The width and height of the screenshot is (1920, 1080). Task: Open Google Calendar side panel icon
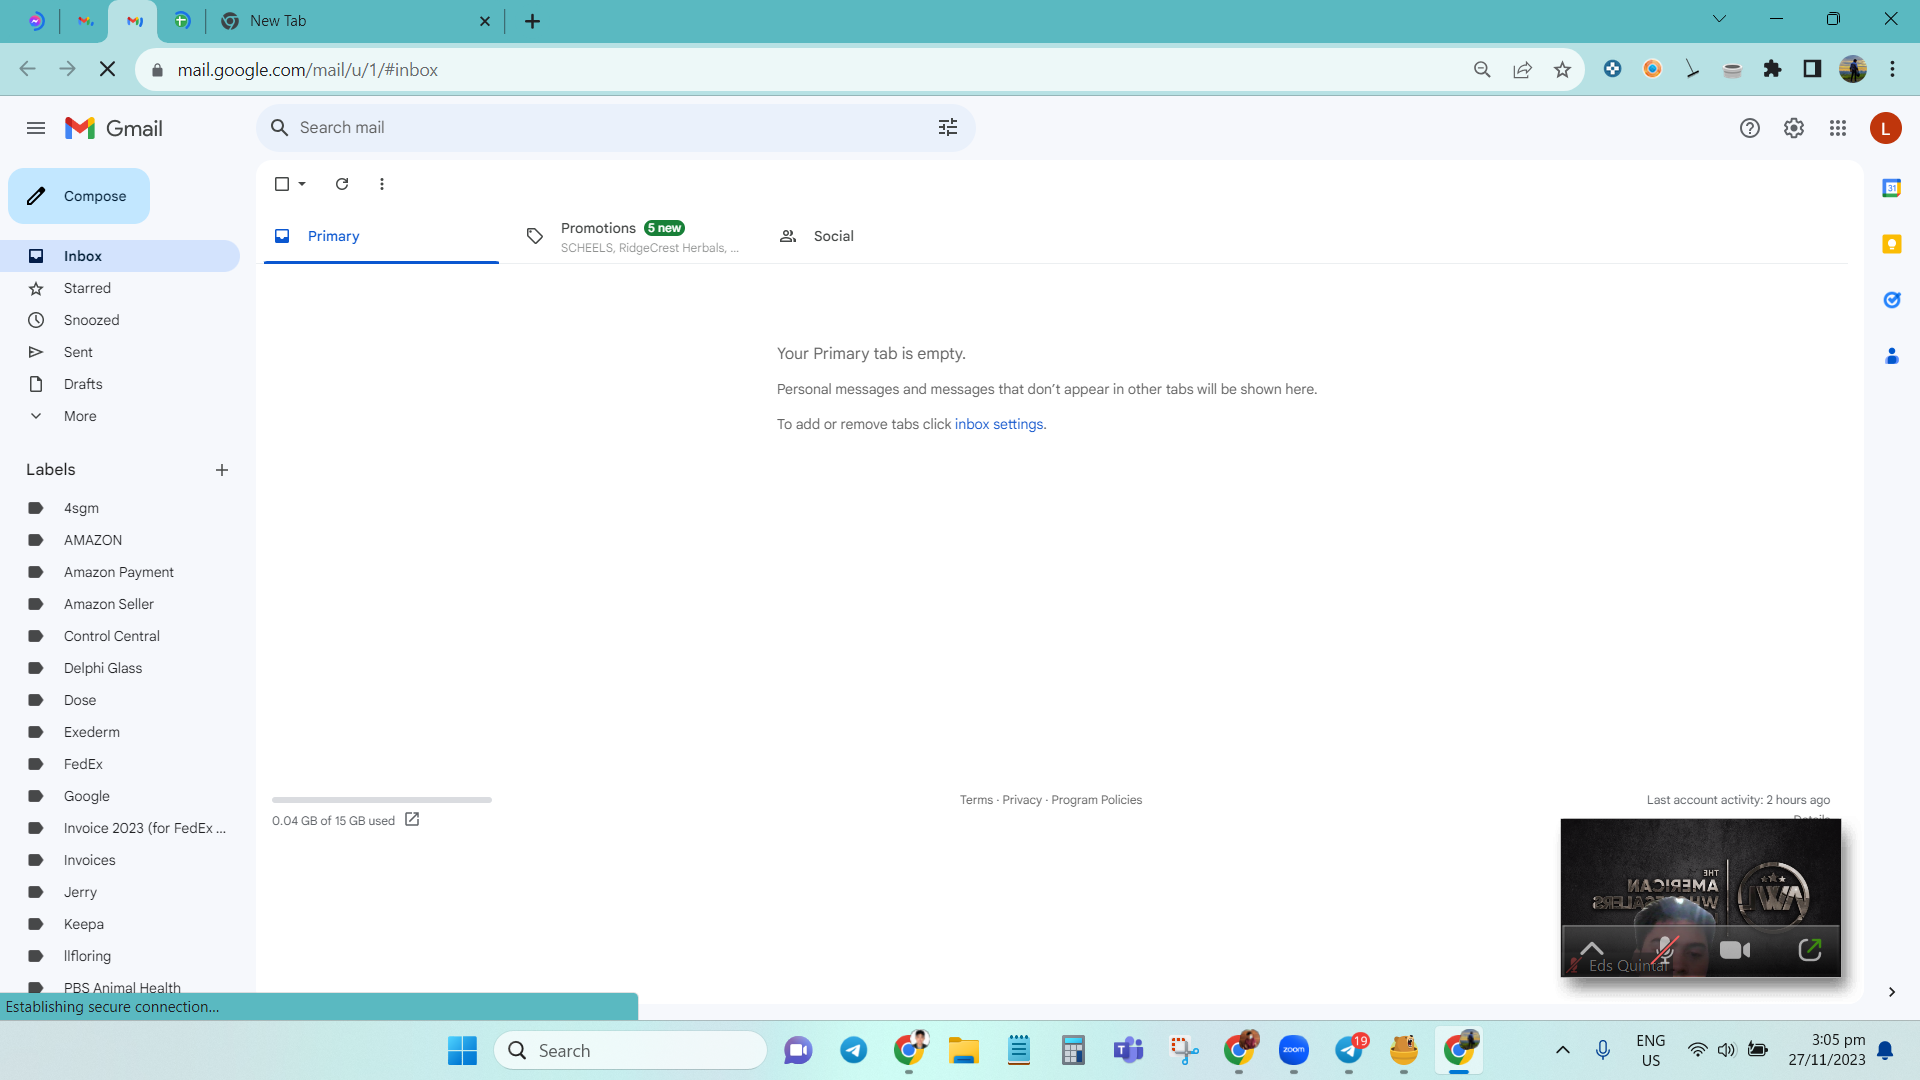coord(1891,188)
